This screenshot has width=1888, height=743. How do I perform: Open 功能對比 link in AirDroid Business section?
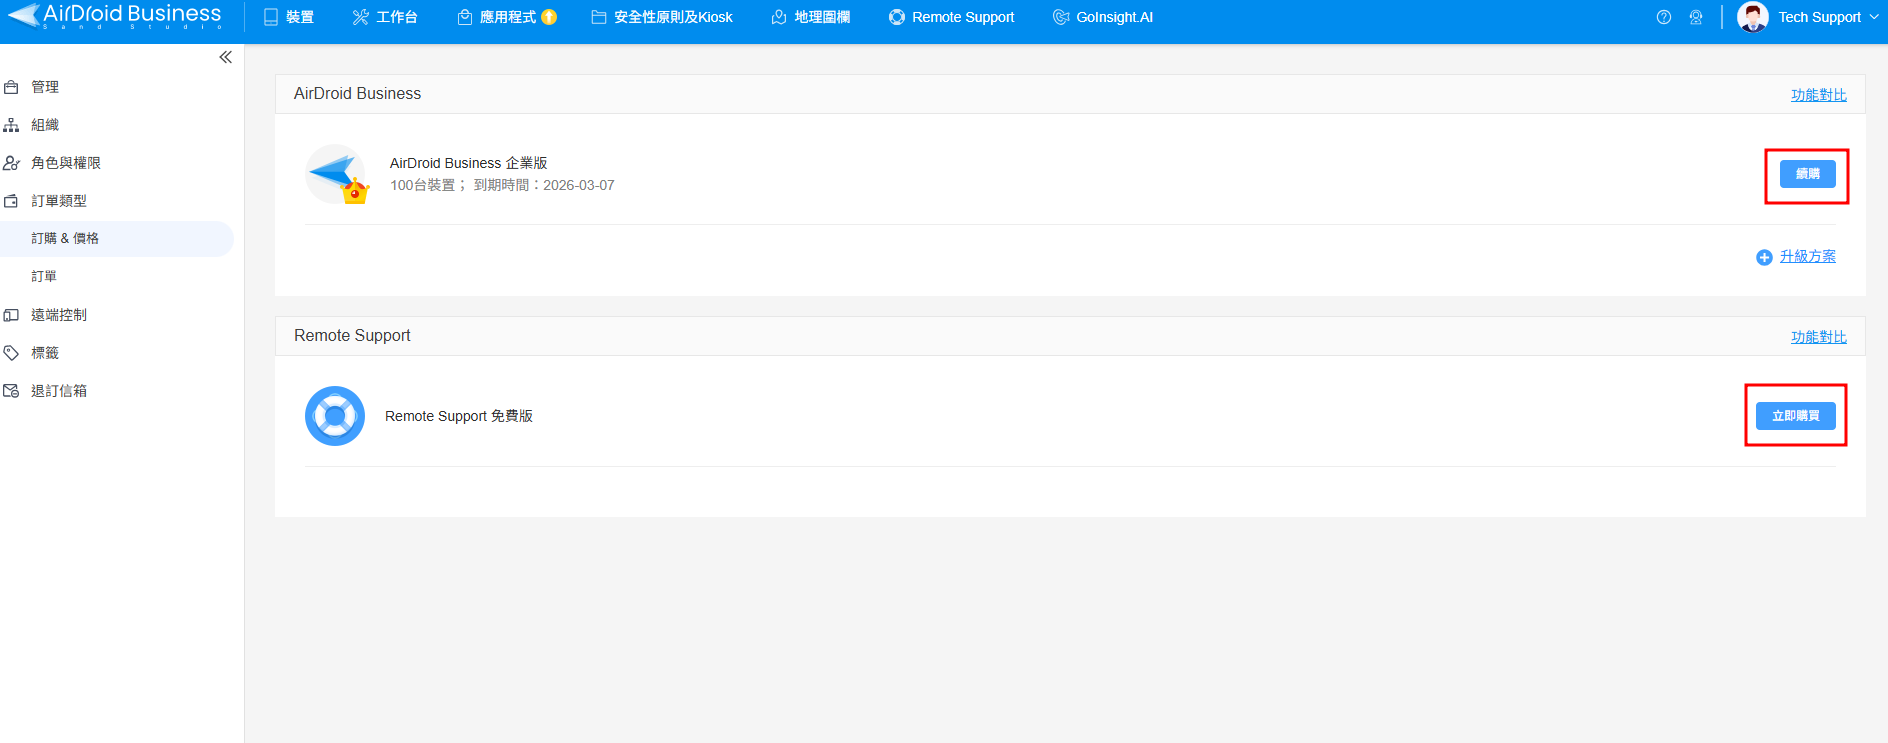(1819, 95)
